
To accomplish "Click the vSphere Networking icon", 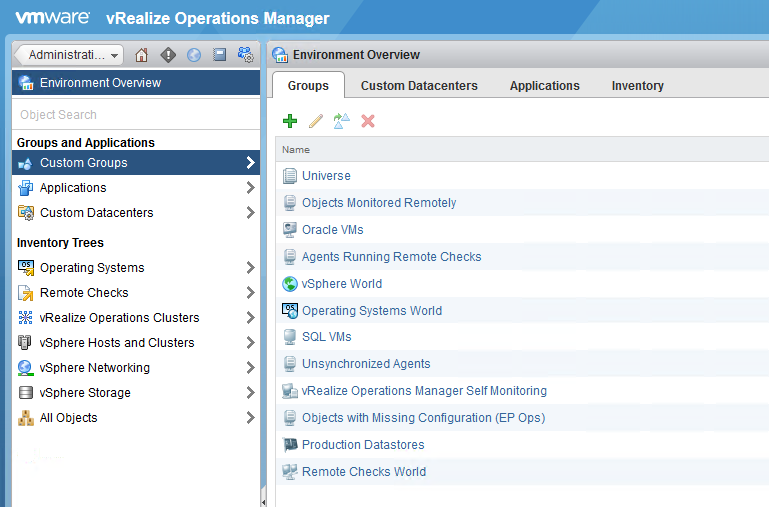I will (26, 368).
